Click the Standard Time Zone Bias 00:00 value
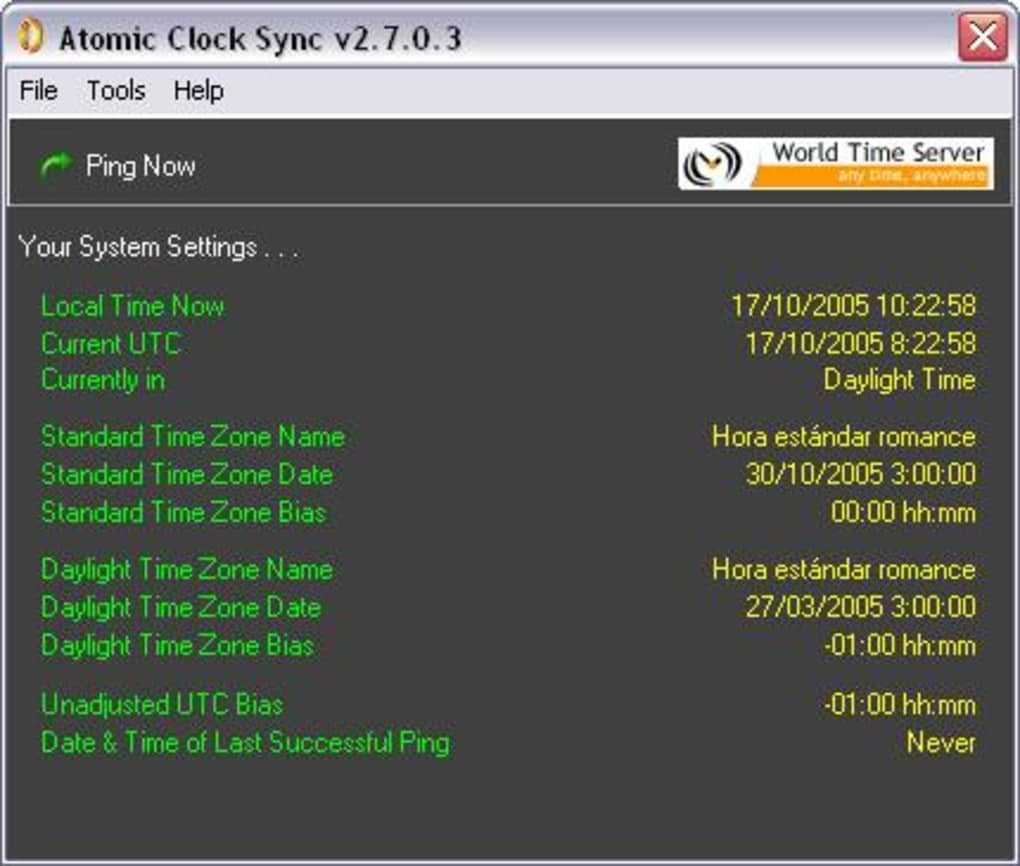Image resolution: width=1020 pixels, height=866 pixels. [902, 513]
